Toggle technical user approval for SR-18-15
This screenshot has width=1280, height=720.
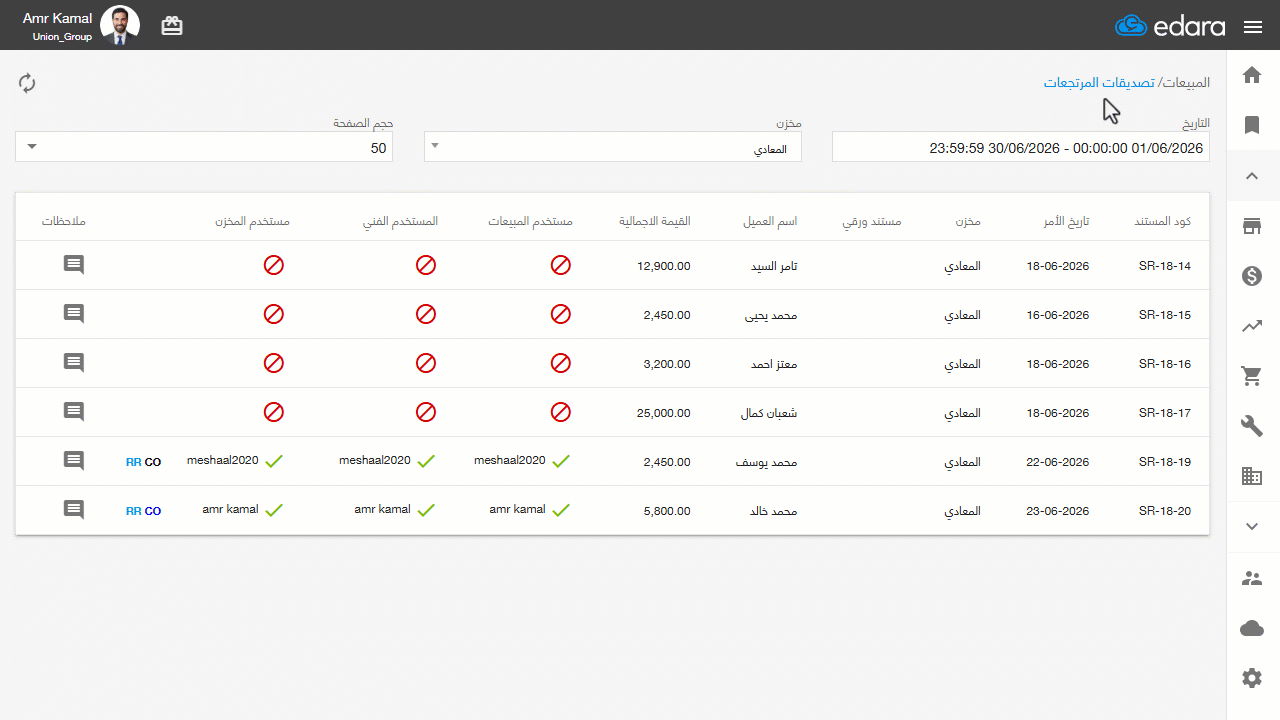click(x=426, y=314)
